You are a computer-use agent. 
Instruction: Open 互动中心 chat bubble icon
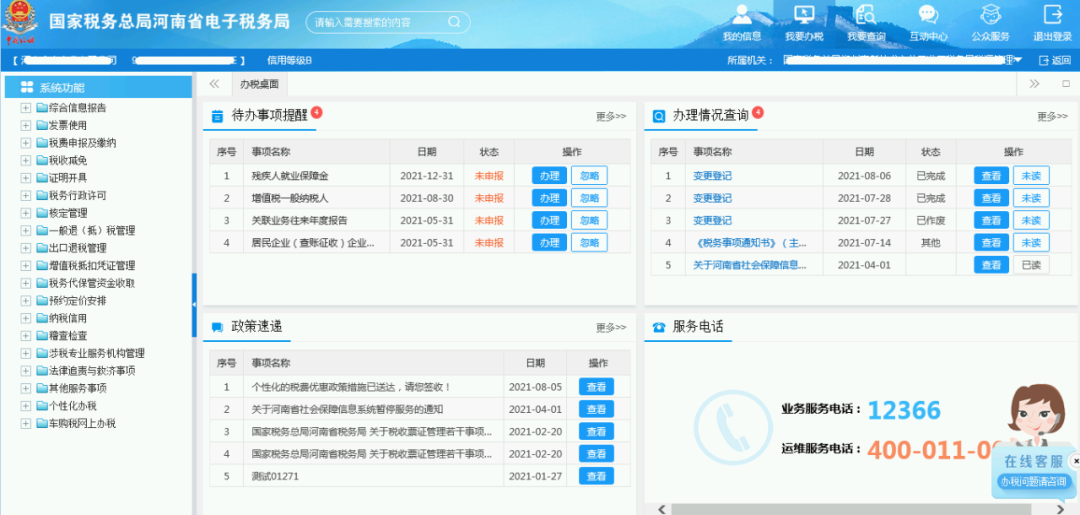pos(928,14)
